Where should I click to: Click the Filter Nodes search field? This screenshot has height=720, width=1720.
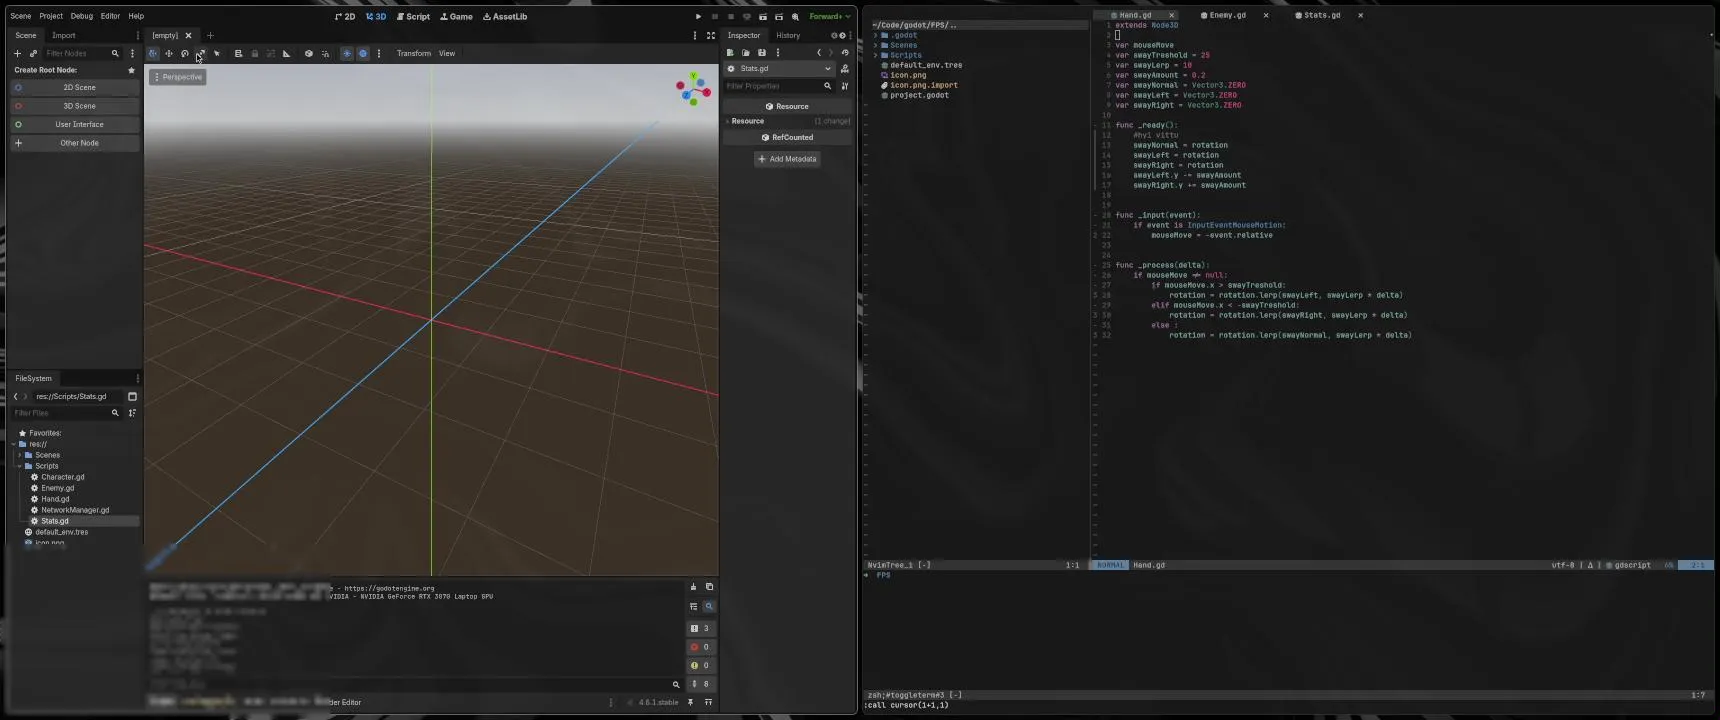[82, 53]
